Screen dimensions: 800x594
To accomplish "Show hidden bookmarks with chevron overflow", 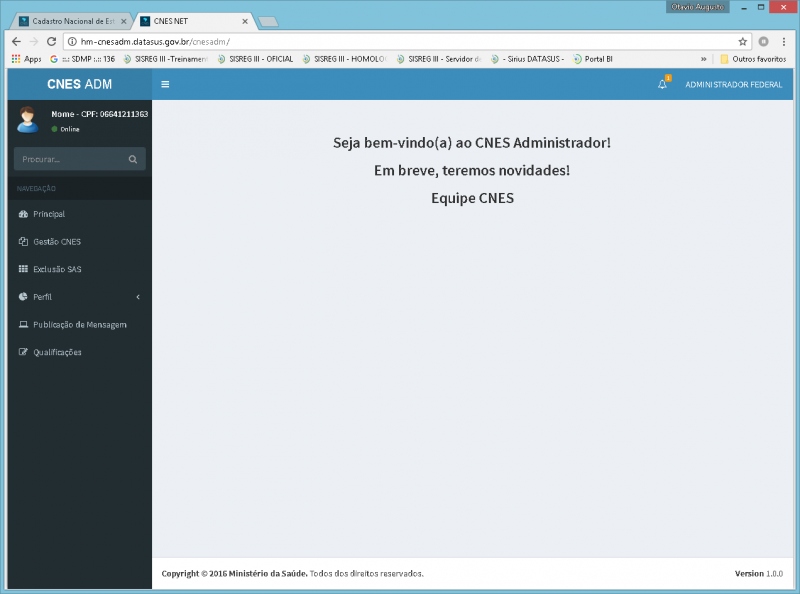I will (704, 59).
